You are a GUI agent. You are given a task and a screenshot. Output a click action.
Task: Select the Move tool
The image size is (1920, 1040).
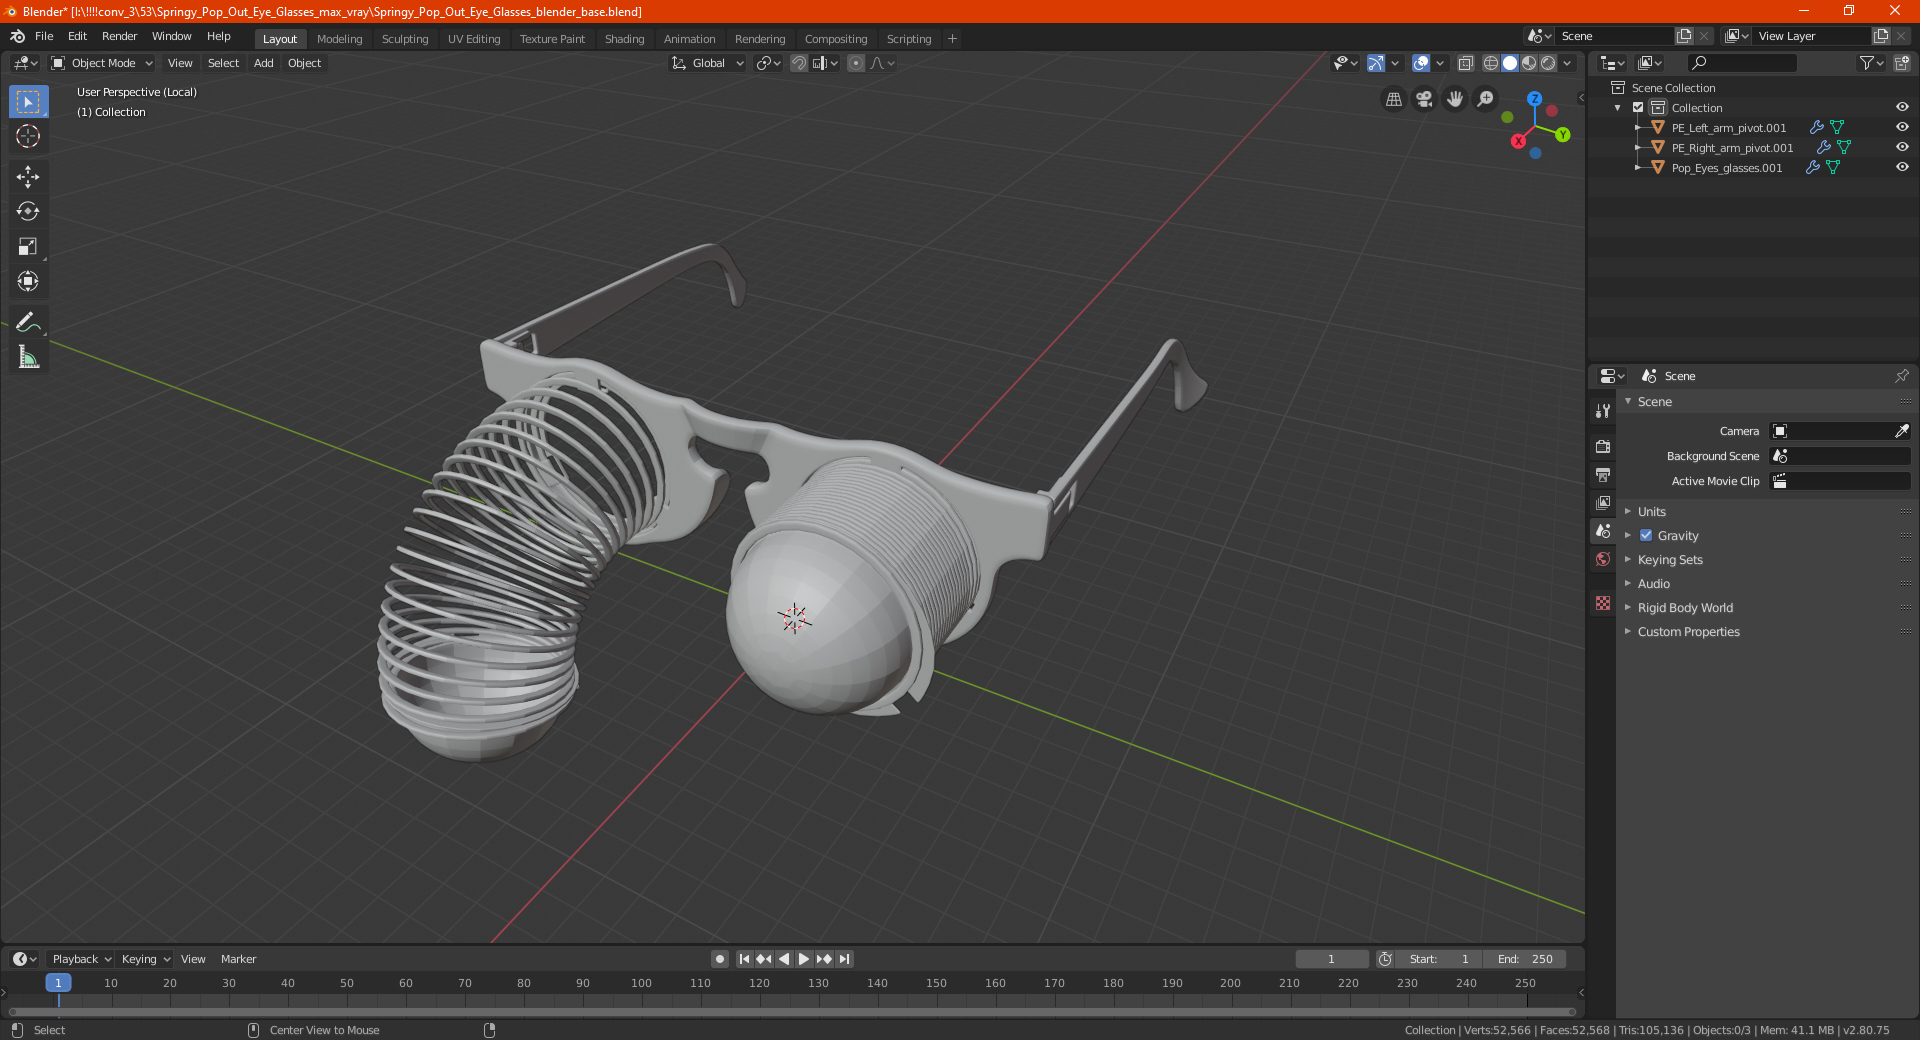tap(28, 177)
